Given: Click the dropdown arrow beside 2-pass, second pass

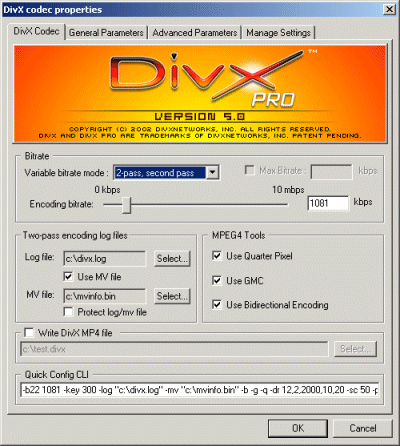Looking at the screenshot, I should pos(212,173).
